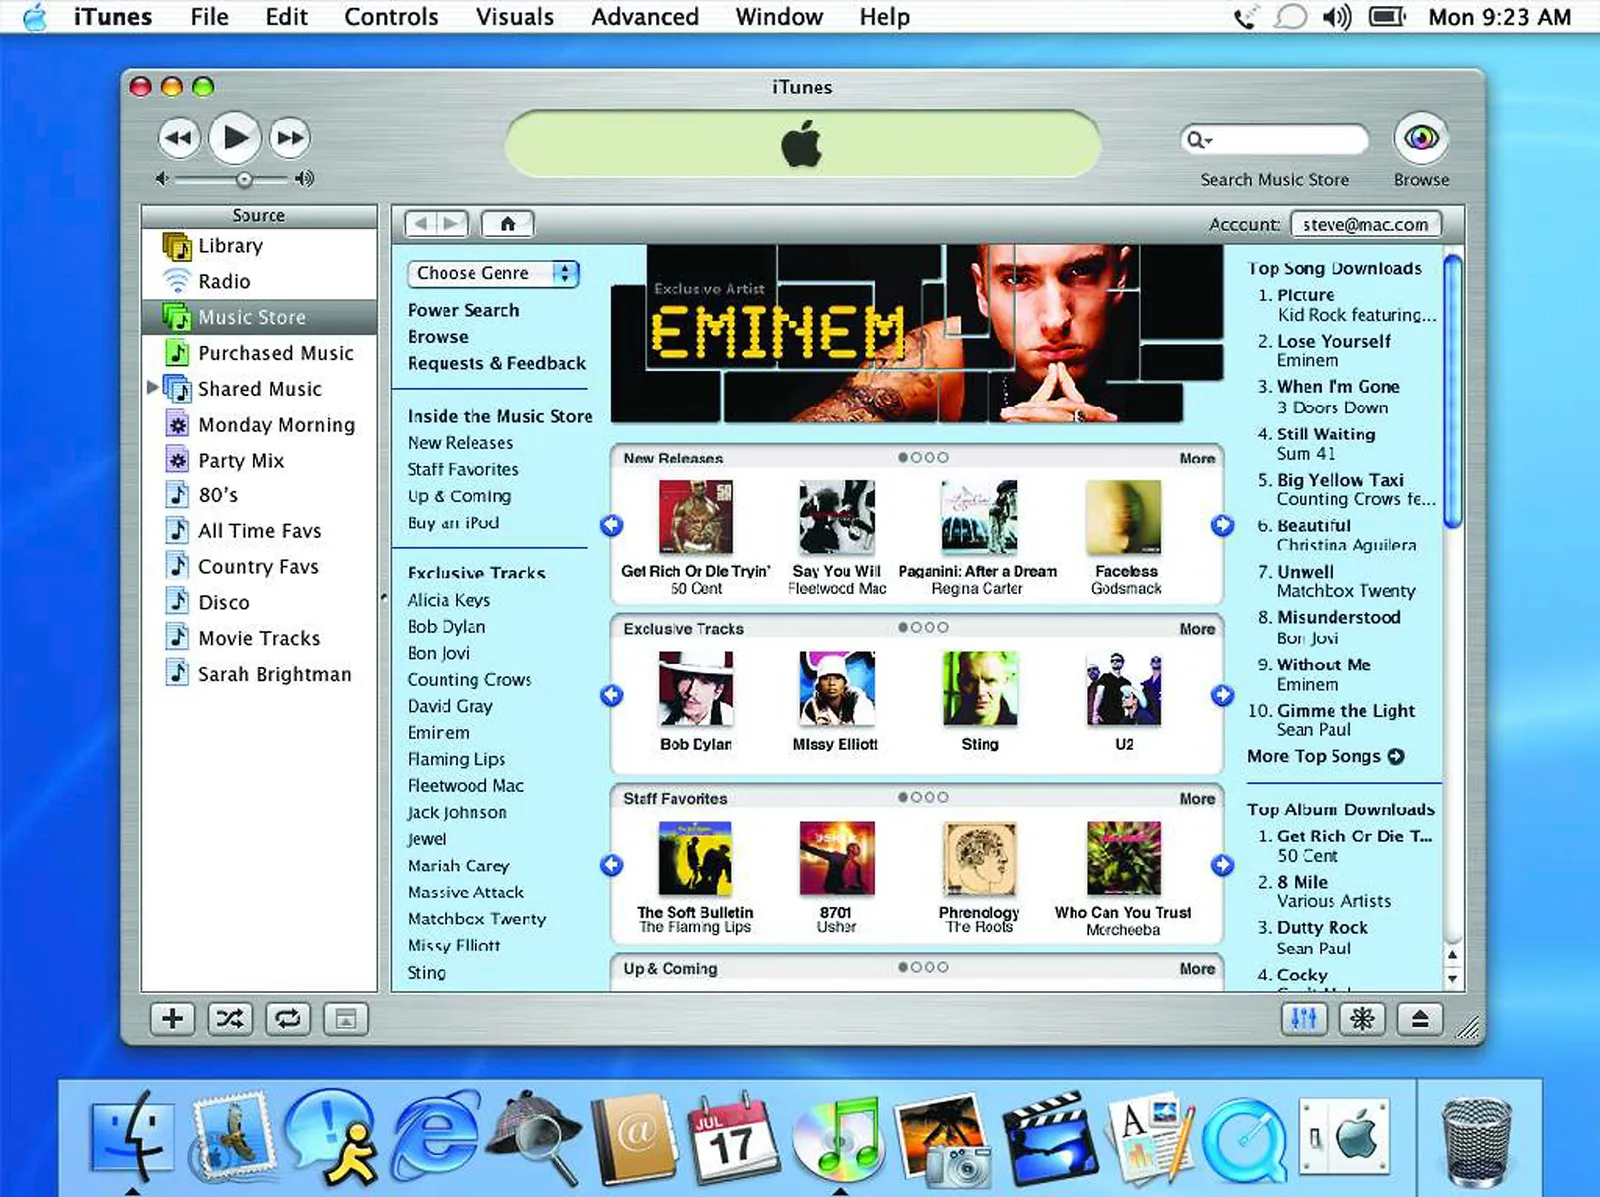Open iTunes from the Dock
The width and height of the screenshot is (1600, 1197).
pos(838,1140)
